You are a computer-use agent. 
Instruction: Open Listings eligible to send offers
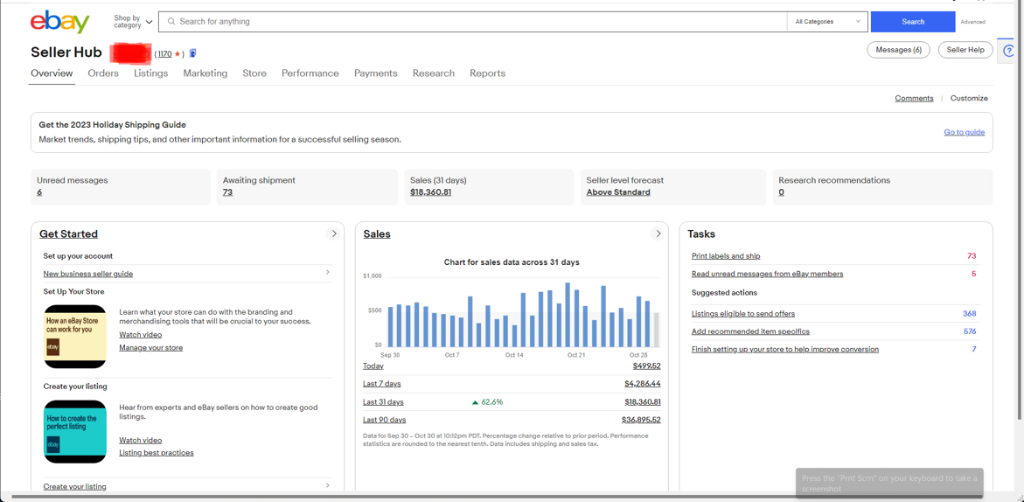click(743, 314)
